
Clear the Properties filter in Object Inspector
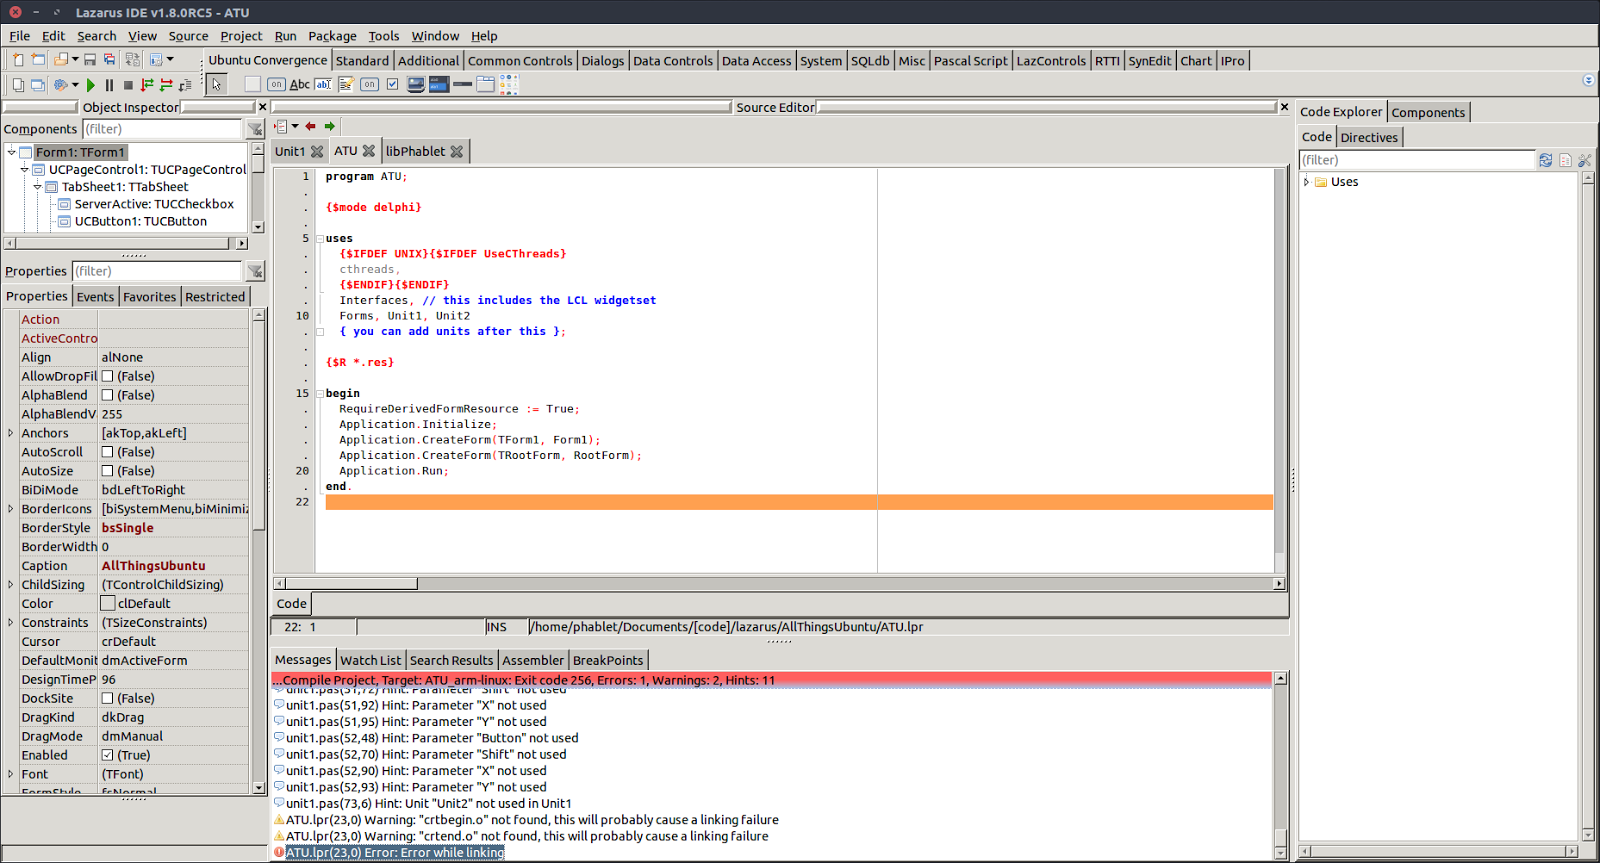(255, 271)
